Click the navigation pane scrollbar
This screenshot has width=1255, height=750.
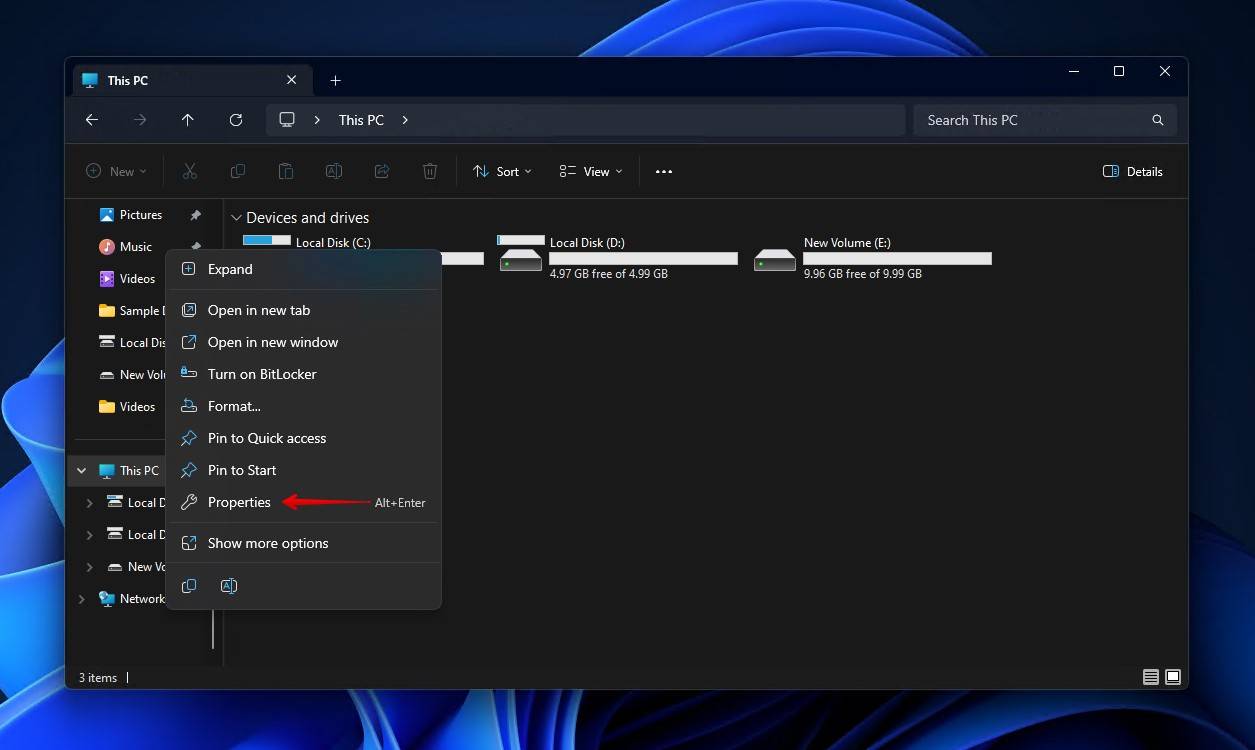213,628
